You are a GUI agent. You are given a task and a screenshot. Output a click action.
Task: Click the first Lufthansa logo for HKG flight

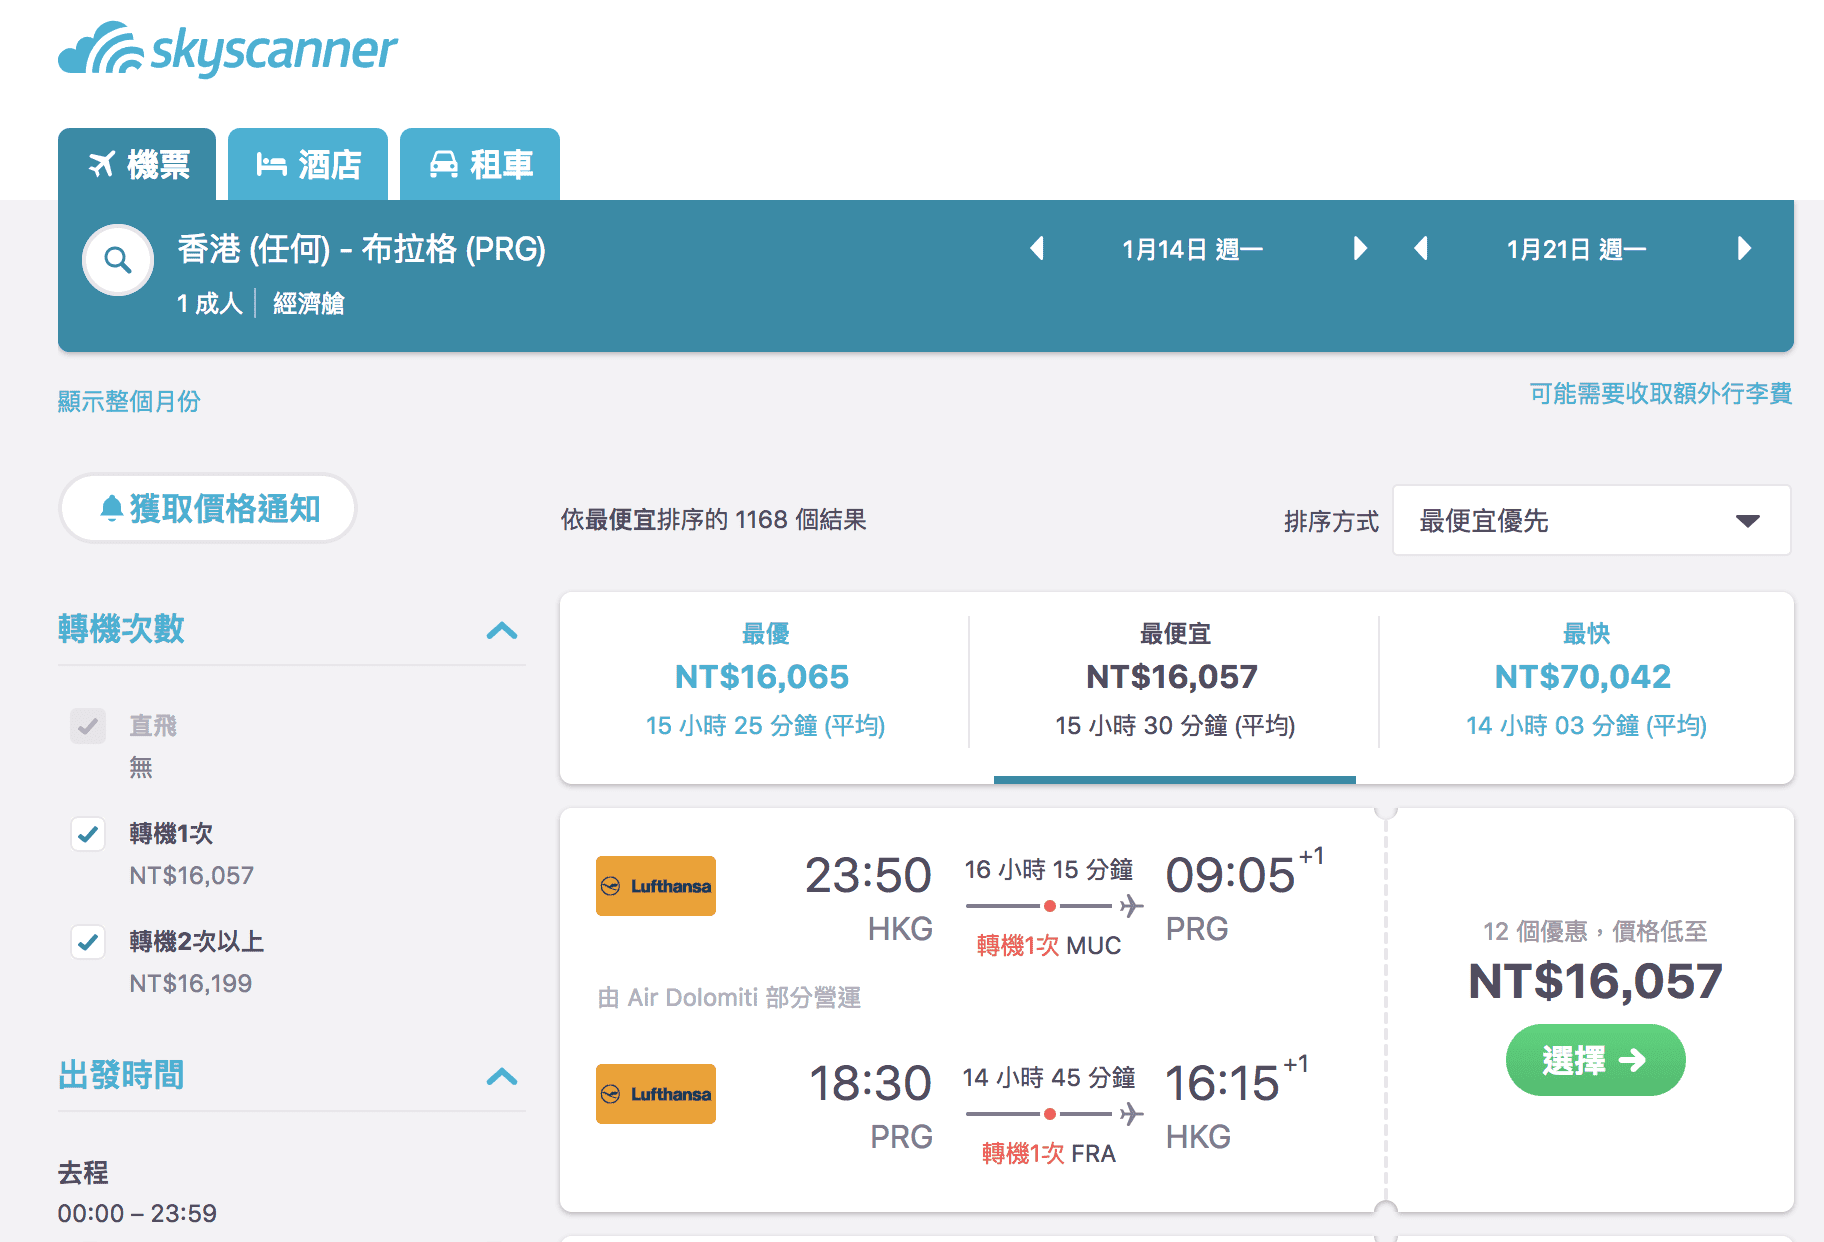click(656, 886)
